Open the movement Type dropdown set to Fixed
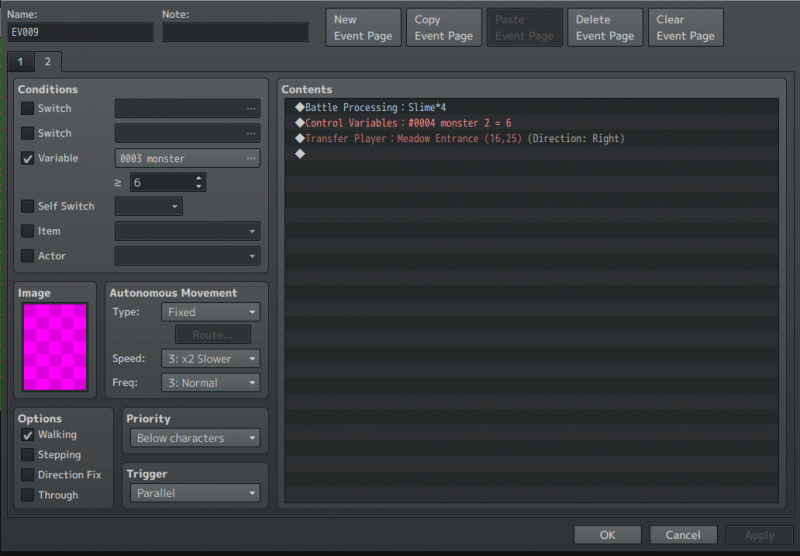The image size is (800, 556). point(211,312)
